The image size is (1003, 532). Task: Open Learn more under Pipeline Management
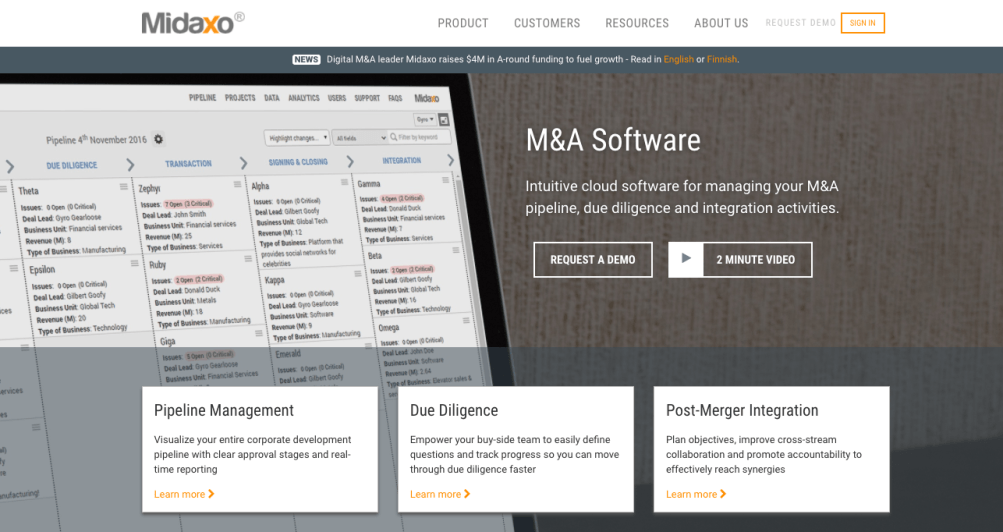click(x=184, y=494)
